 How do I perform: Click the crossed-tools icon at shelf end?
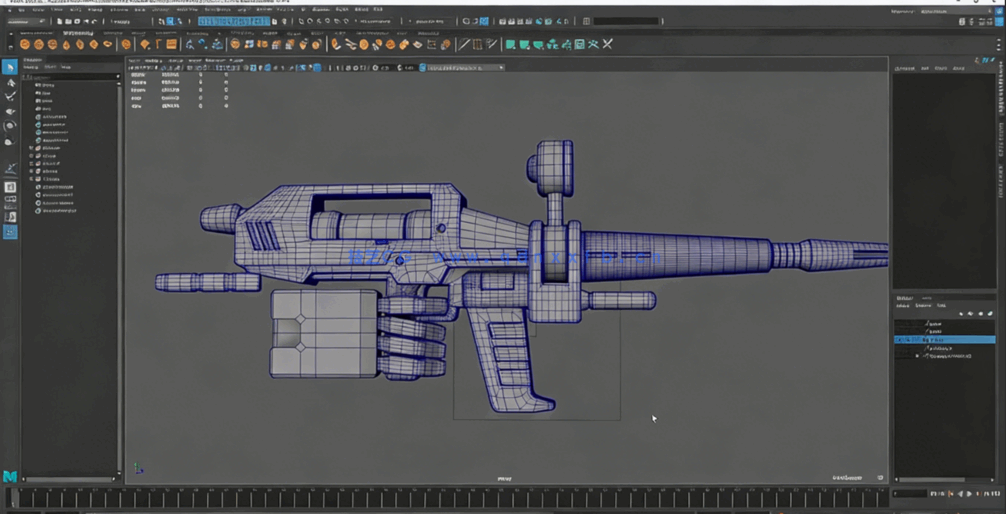click(607, 44)
